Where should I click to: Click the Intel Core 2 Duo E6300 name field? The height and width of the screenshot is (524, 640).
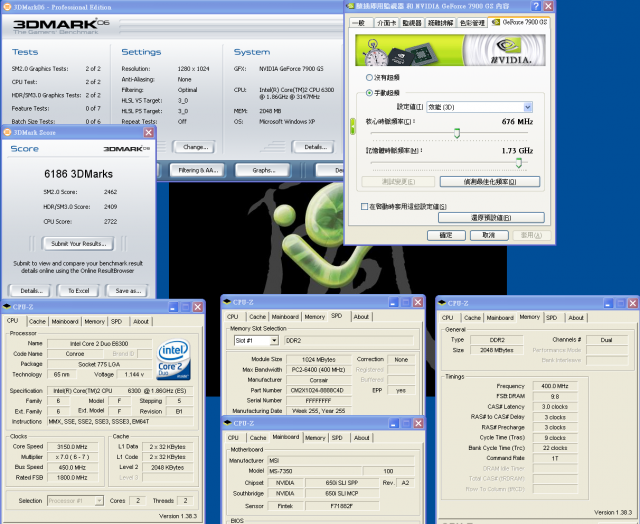99,344
